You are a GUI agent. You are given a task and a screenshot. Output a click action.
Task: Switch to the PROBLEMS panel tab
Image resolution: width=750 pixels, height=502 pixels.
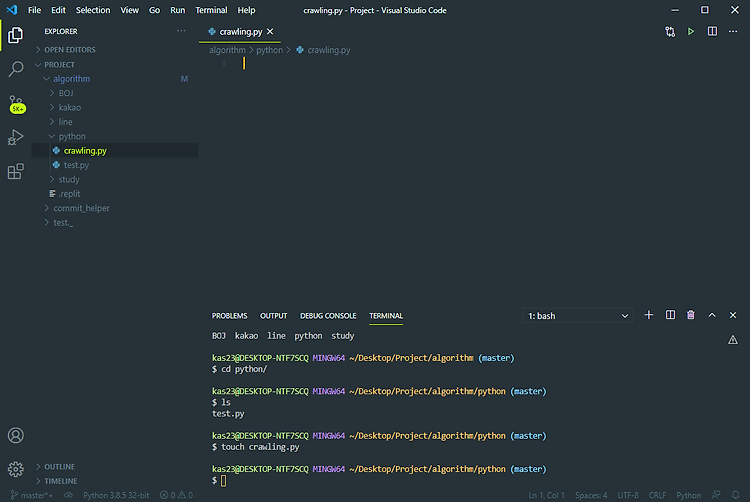pyautogui.click(x=230, y=316)
